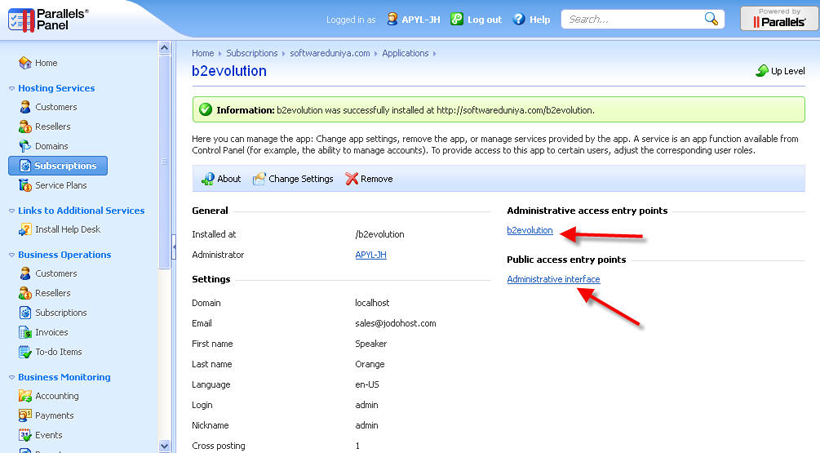Click inside the Search field
820x453 pixels.
pyautogui.click(x=633, y=19)
